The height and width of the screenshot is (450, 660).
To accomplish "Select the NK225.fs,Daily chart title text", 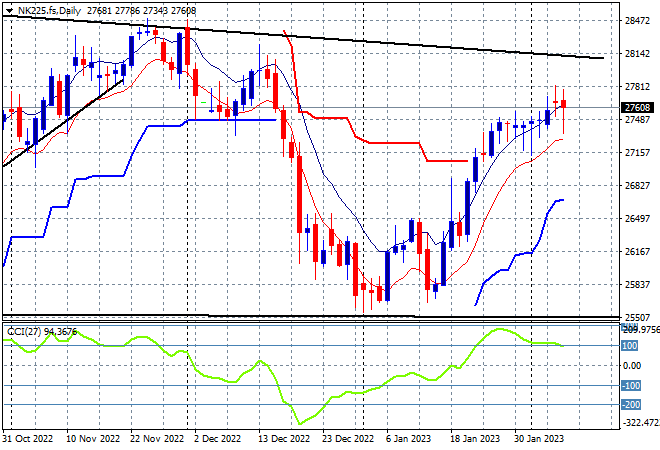I will pos(49,11).
